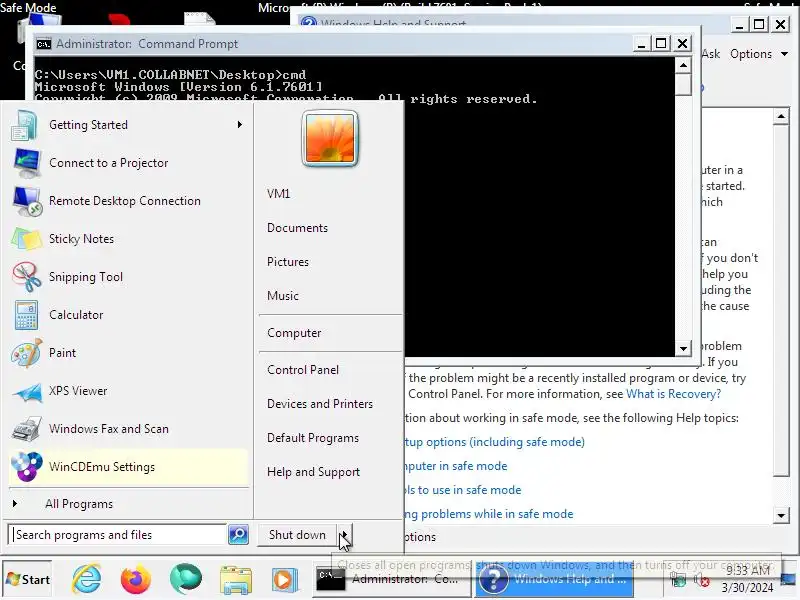
Task: Click the What is Recovery? link
Action: point(673,394)
